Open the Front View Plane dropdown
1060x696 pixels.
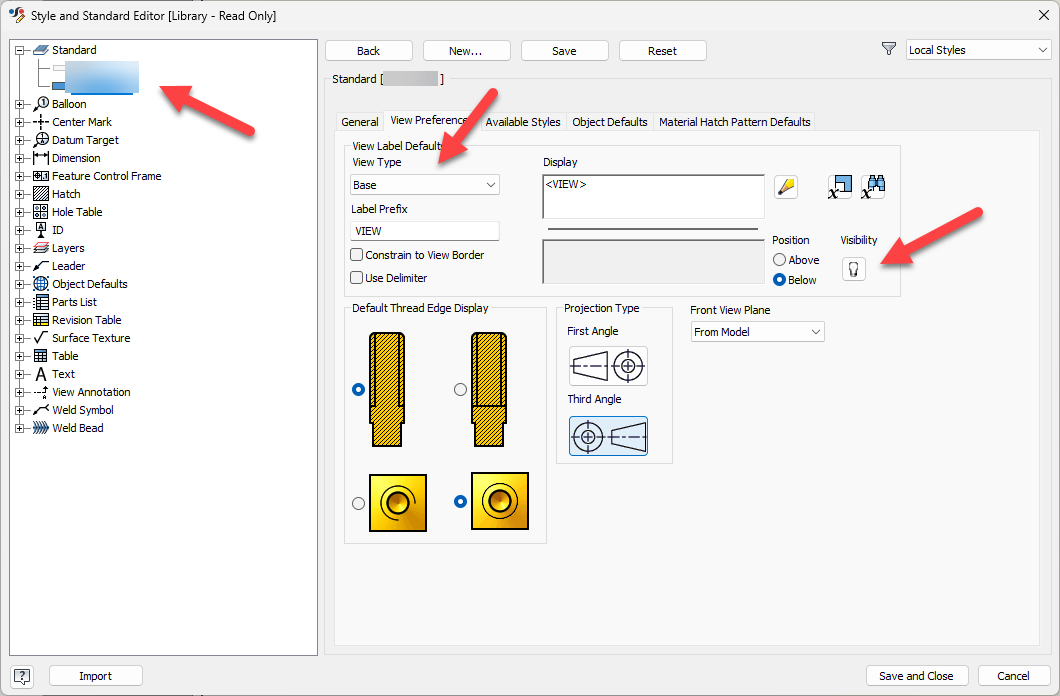757,330
